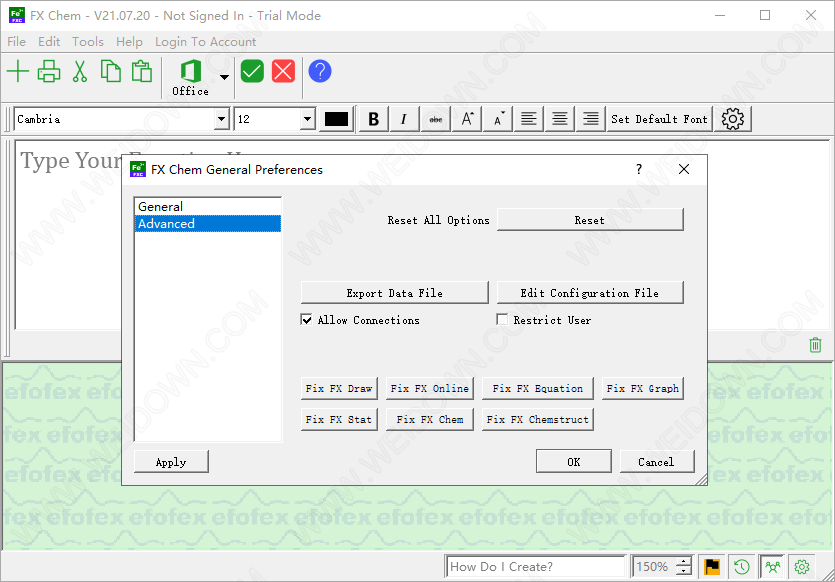Toggle Bold formatting
The width and height of the screenshot is (835, 582).
(374, 119)
